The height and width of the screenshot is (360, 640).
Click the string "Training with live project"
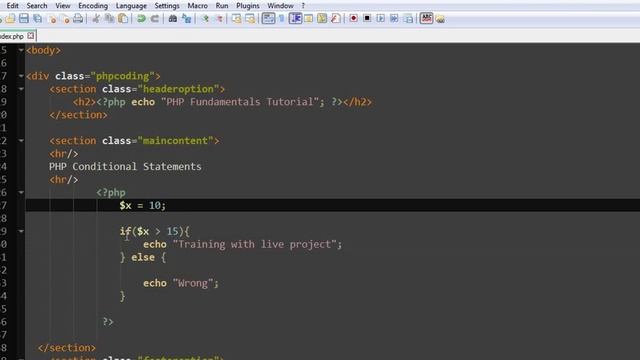click(255, 244)
